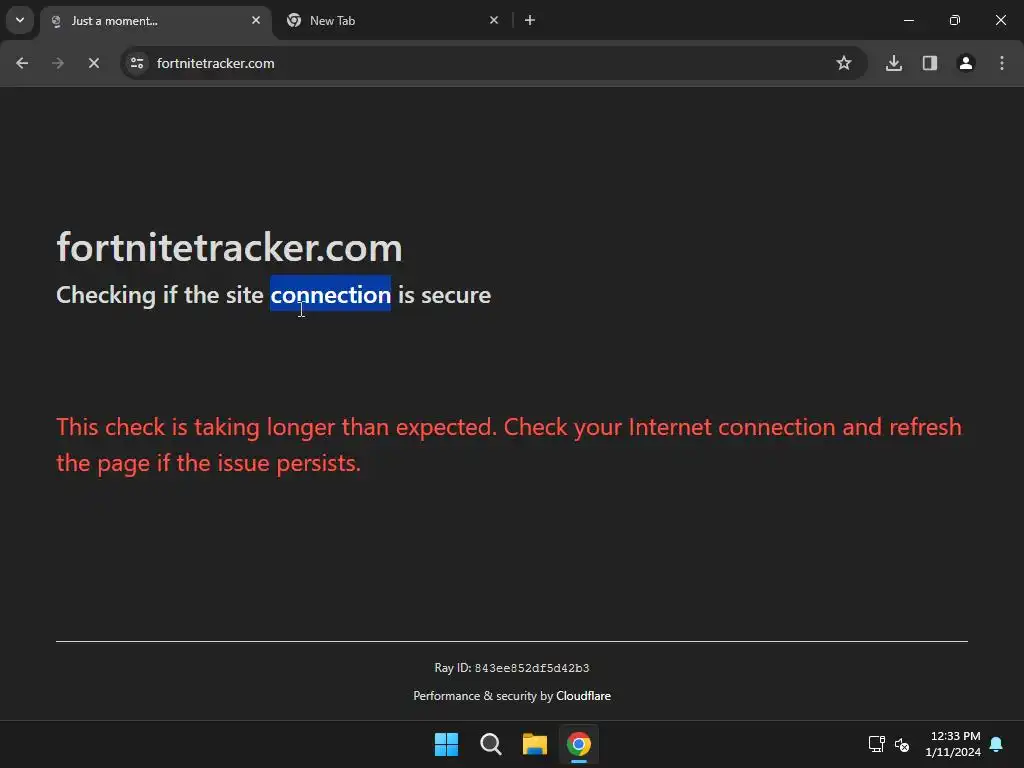Open the Windows Start menu

coord(447,744)
